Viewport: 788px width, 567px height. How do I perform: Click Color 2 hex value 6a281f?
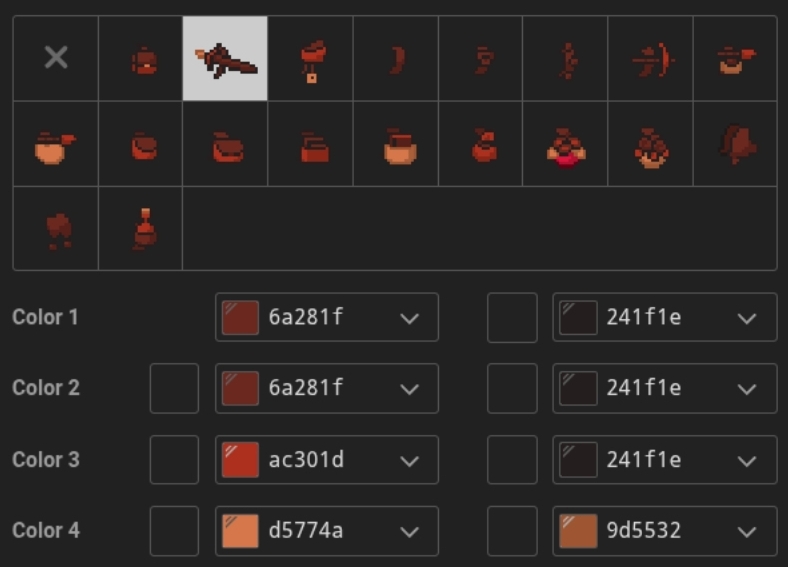coord(306,388)
